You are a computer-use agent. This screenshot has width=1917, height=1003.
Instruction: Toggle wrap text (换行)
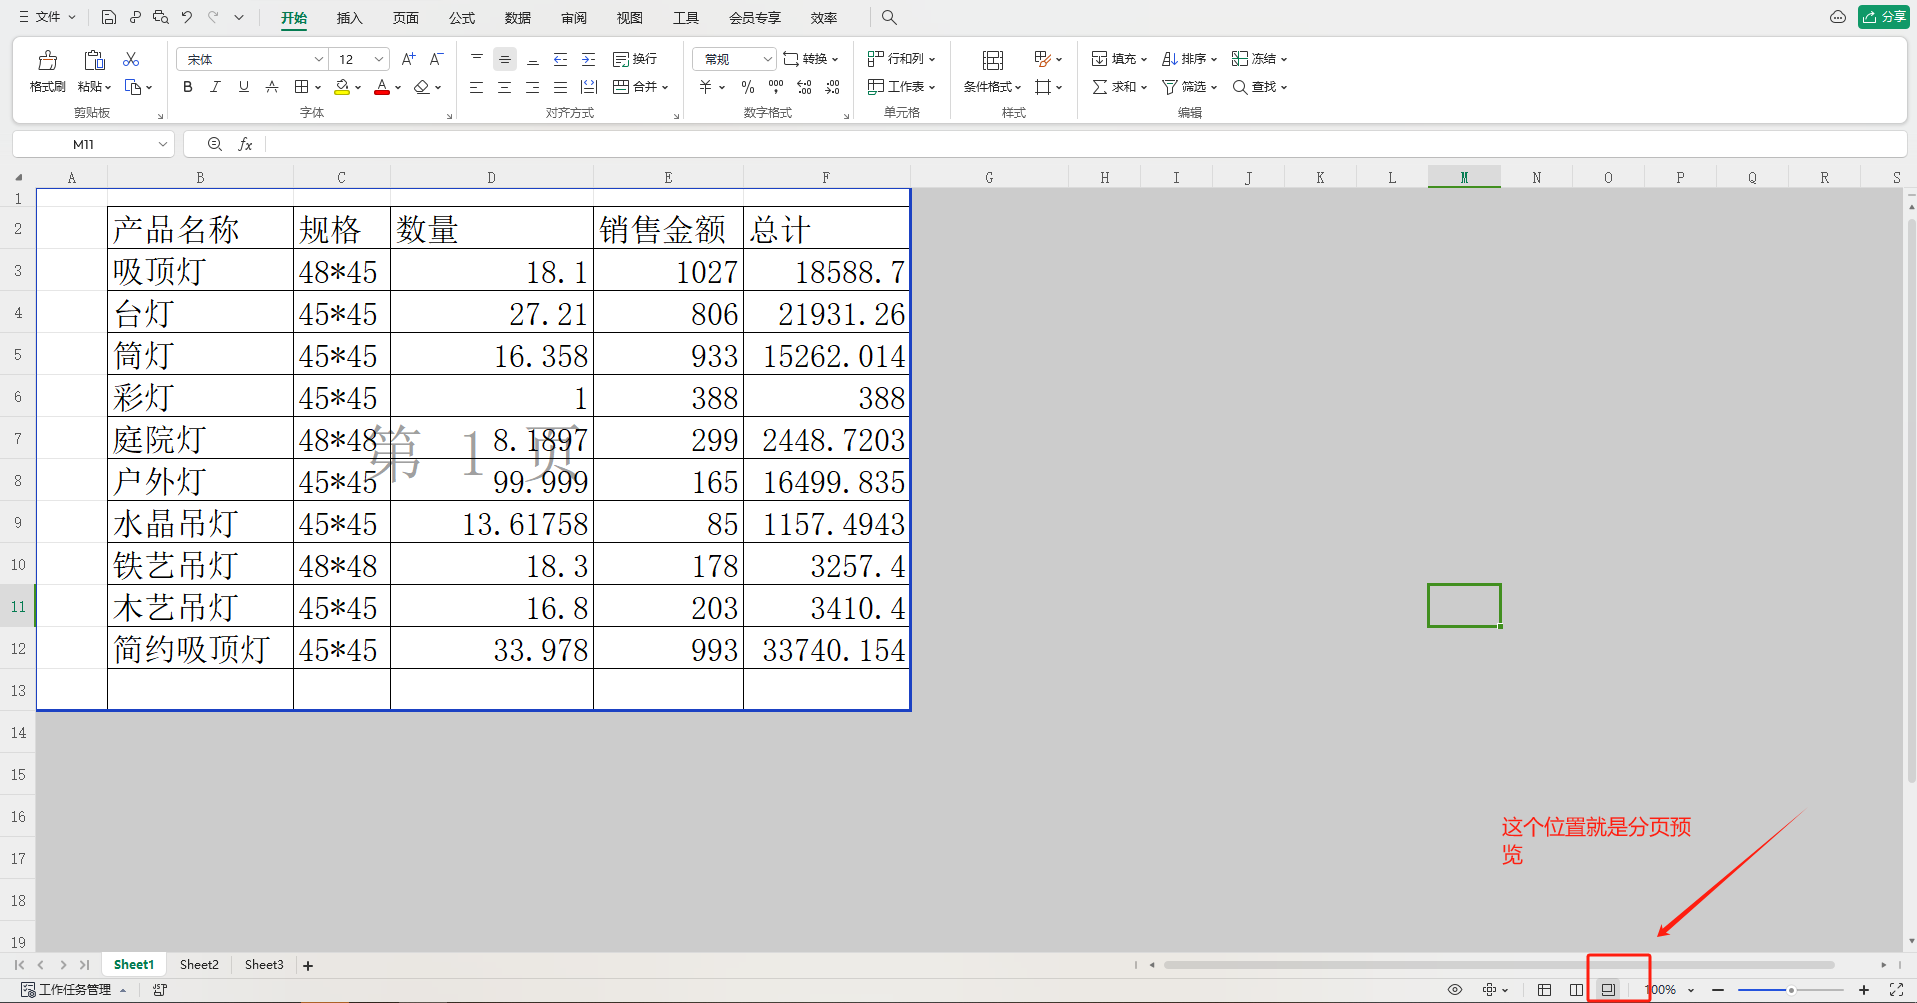[635, 59]
